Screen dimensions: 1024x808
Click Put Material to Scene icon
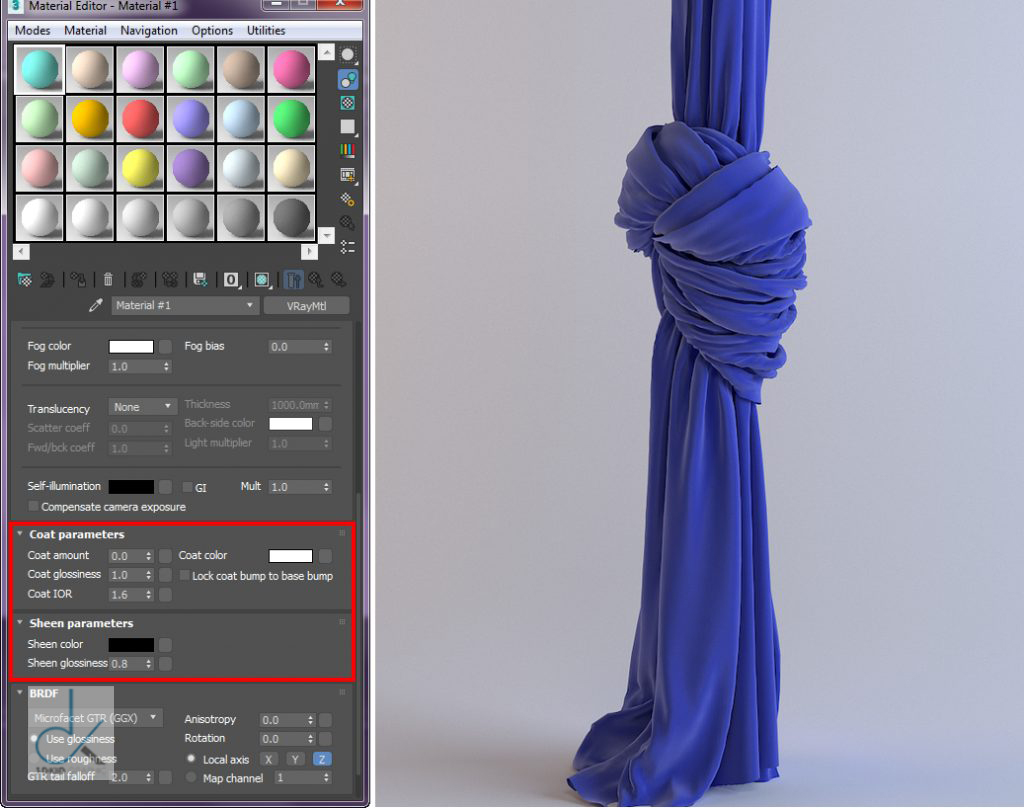point(47,280)
